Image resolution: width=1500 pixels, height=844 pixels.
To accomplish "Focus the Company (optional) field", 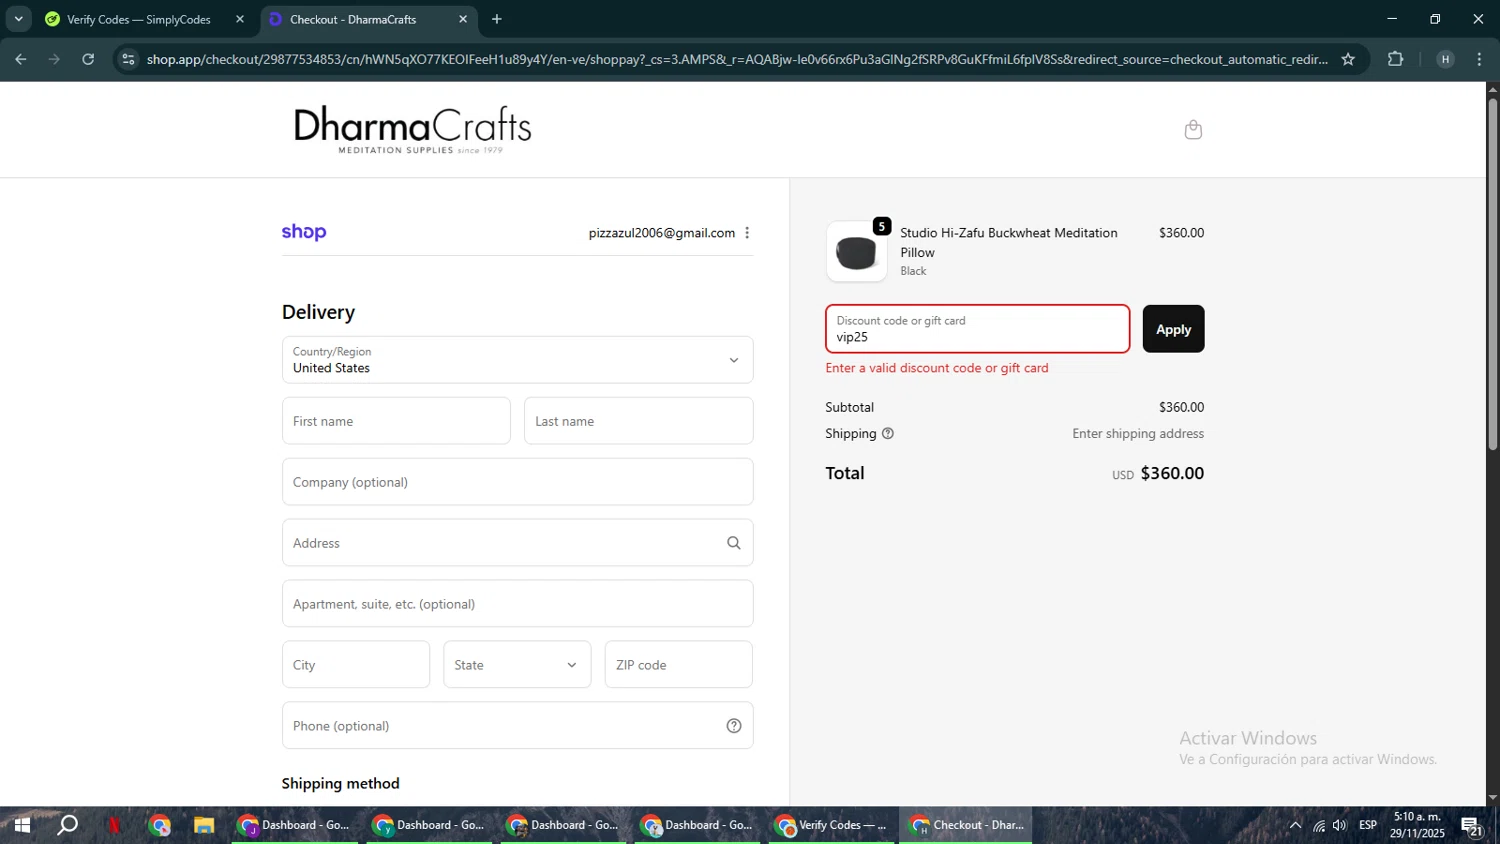I will tap(517, 482).
